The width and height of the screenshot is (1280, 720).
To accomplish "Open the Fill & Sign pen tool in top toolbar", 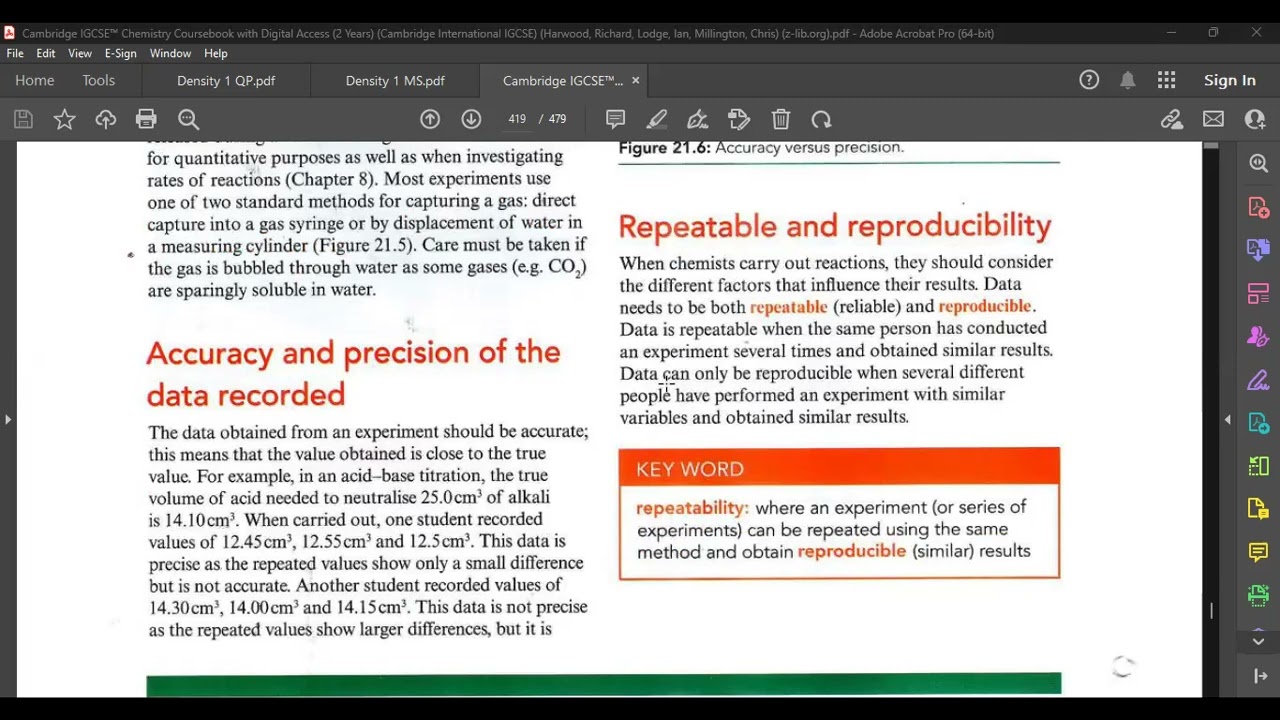I will click(x=697, y=120).
